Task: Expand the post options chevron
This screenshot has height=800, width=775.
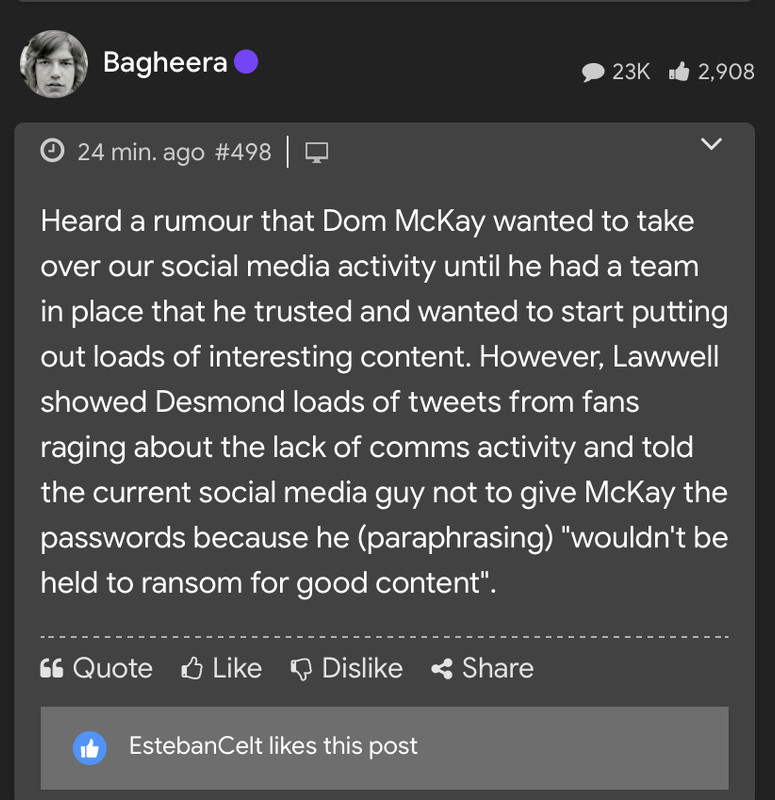Action: 711,144
